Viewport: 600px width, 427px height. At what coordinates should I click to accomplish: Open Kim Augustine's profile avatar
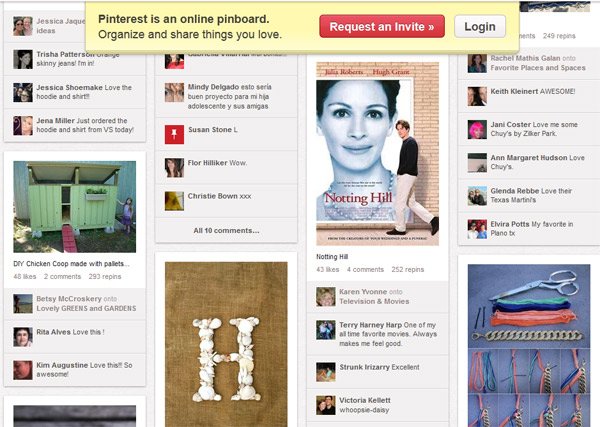23,370
